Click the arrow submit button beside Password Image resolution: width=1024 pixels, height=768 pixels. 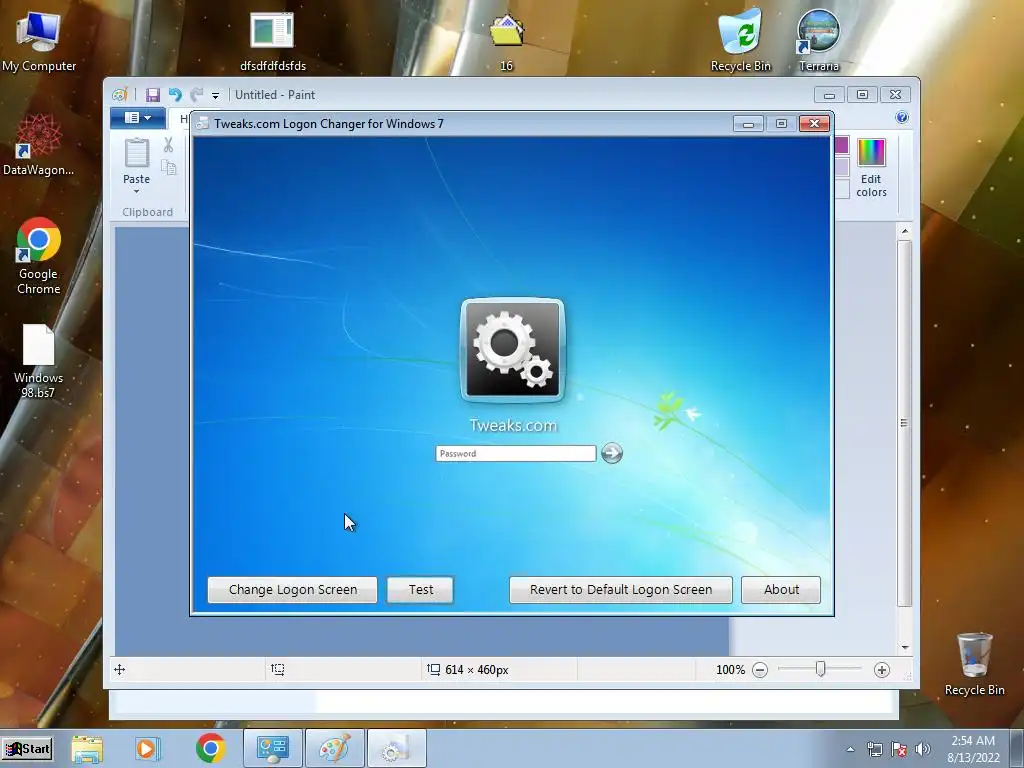612,453
